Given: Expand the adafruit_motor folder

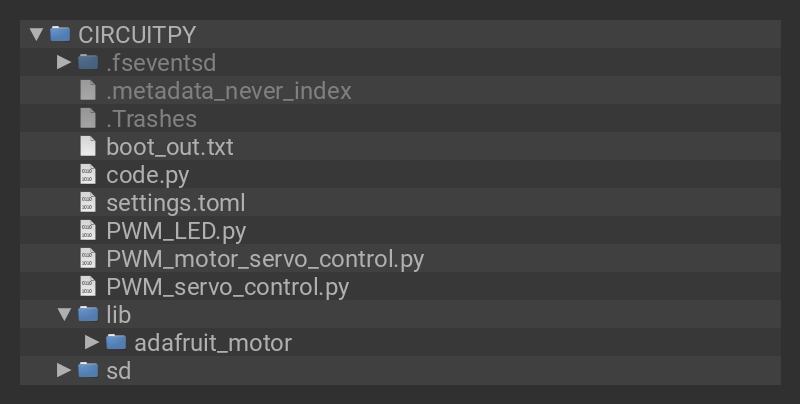Looking at the screenshot, I should click(x=92, y=342).
